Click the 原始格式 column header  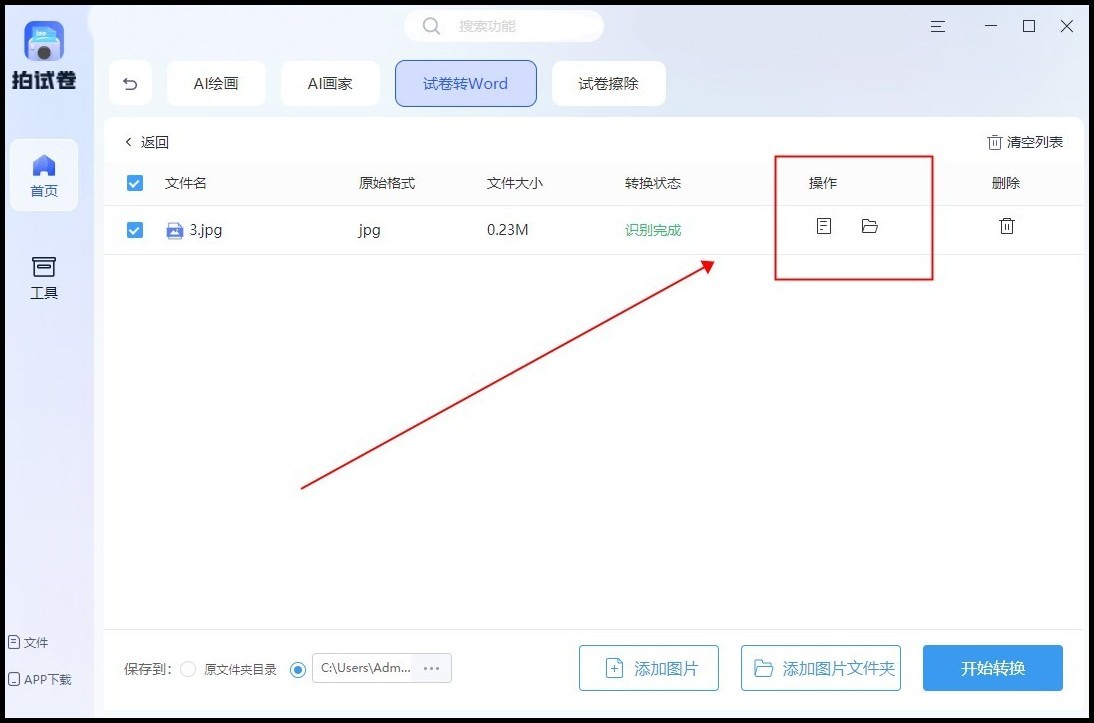click(387, 183)
